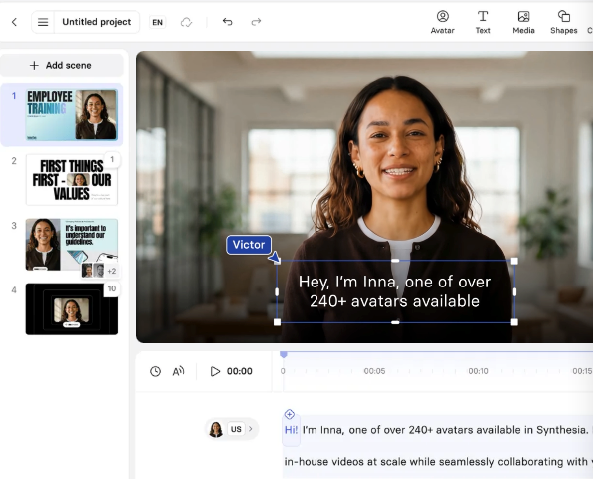Open the Media tool
Viewport: 593px width, 479px height.
coord(523,22)
